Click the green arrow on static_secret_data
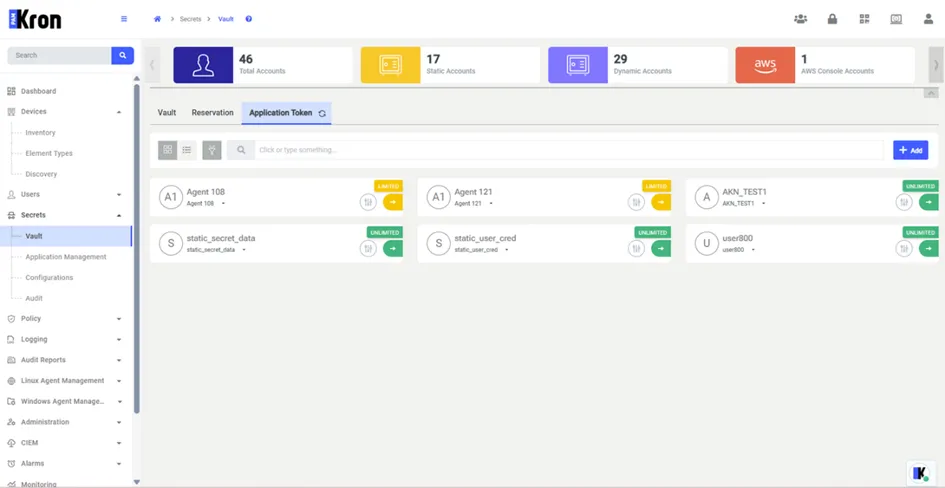The image size is (945, 488). coord(393,248)
